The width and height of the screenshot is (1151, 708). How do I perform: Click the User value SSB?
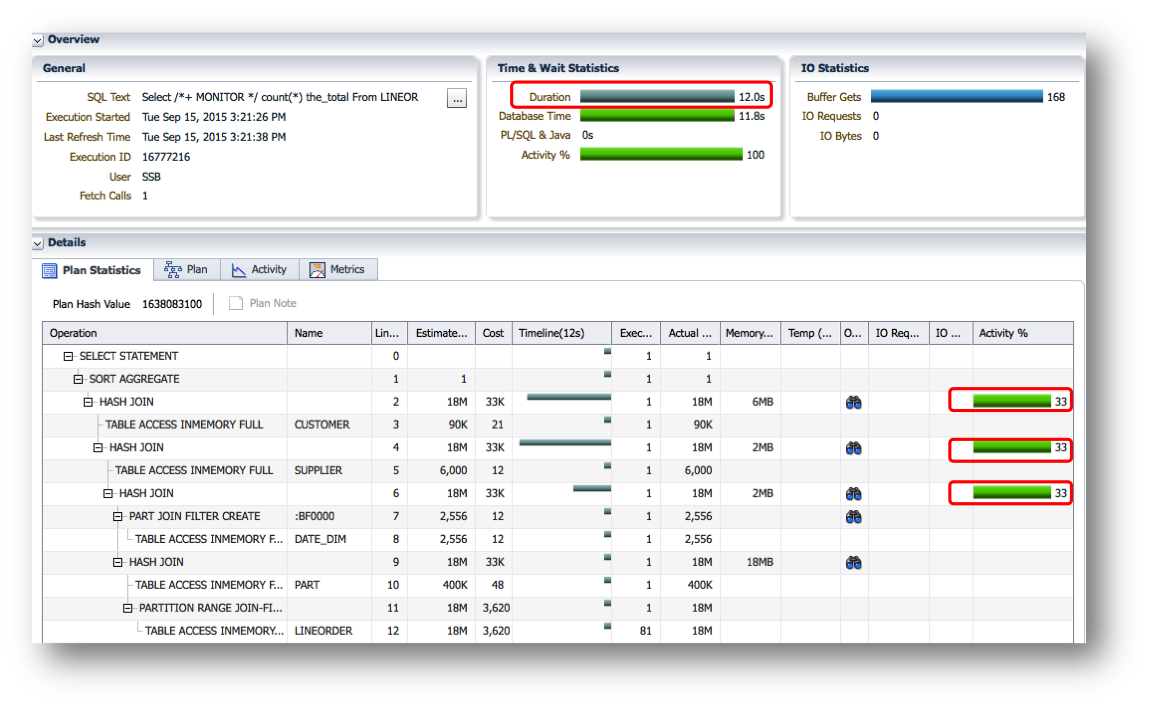(x=151, y=177)
